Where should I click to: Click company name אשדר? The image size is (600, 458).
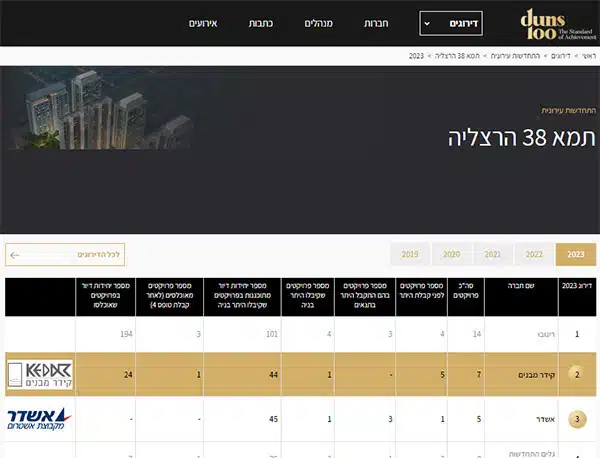pyautogui.click(x=546, y=419)
